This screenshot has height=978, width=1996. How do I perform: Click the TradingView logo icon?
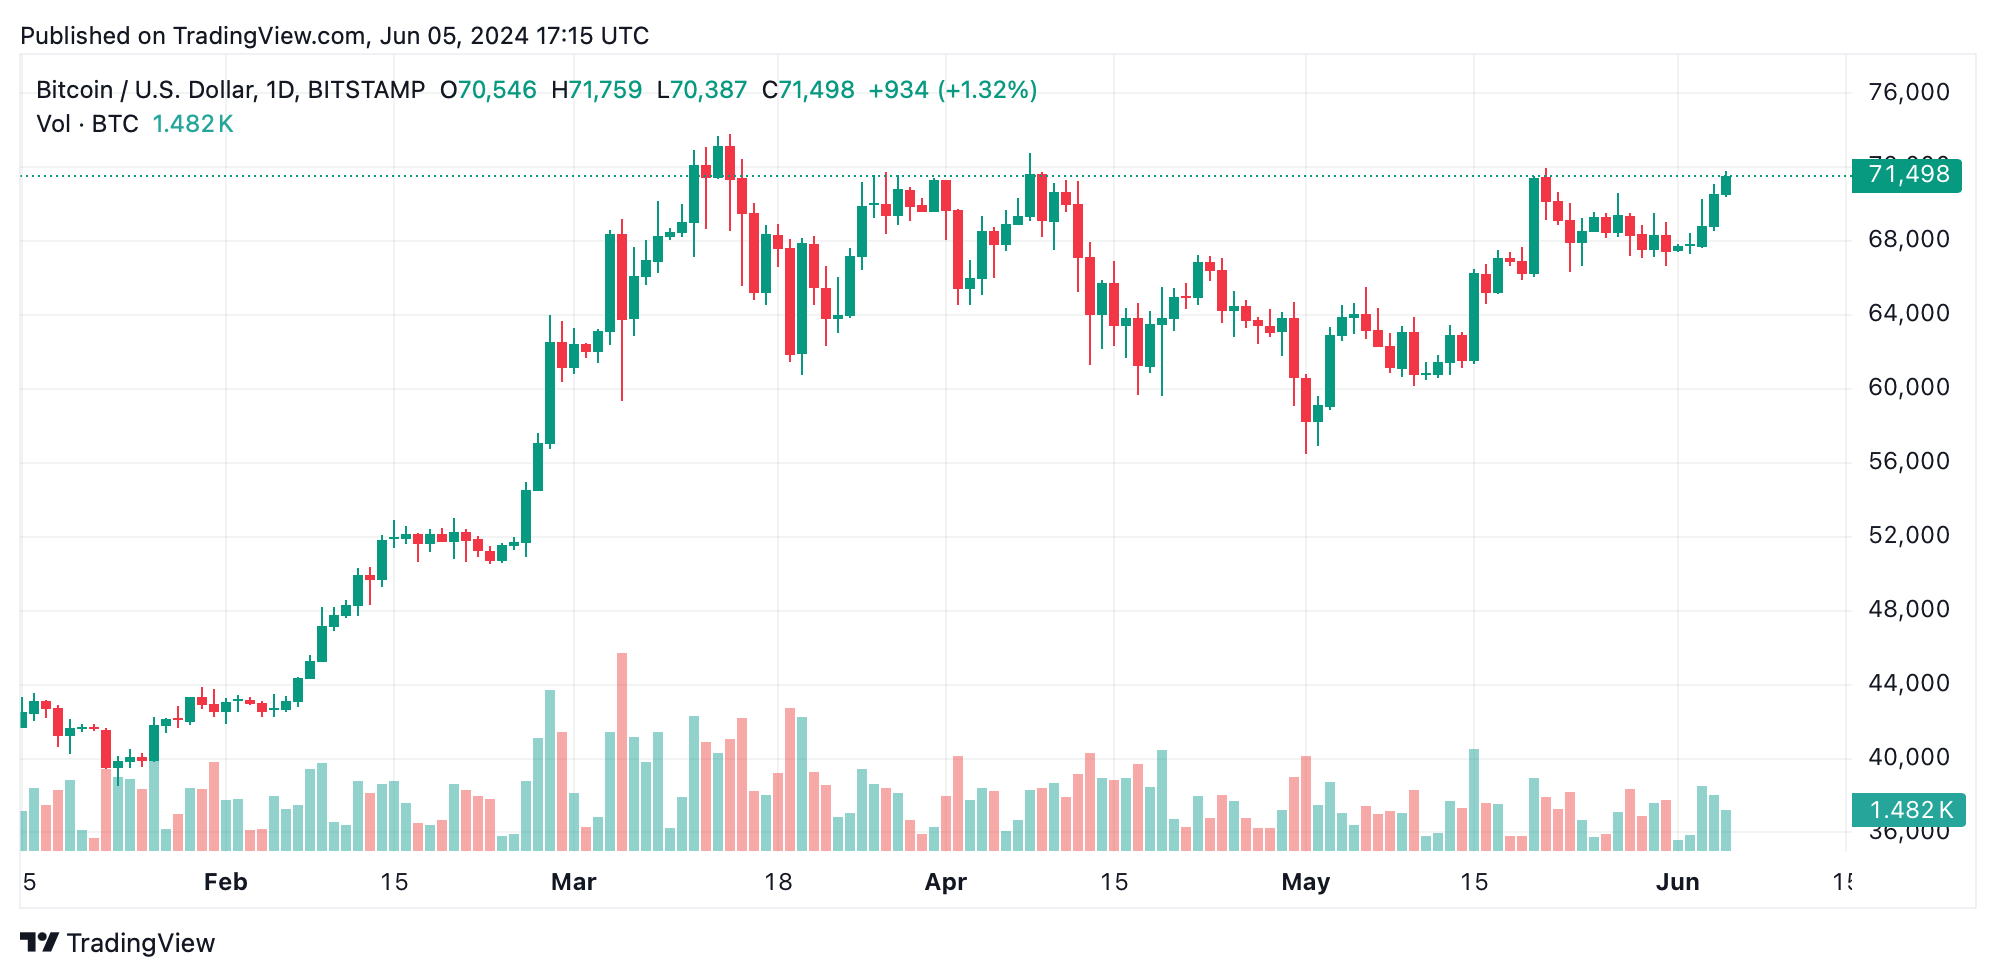(40, 943)
